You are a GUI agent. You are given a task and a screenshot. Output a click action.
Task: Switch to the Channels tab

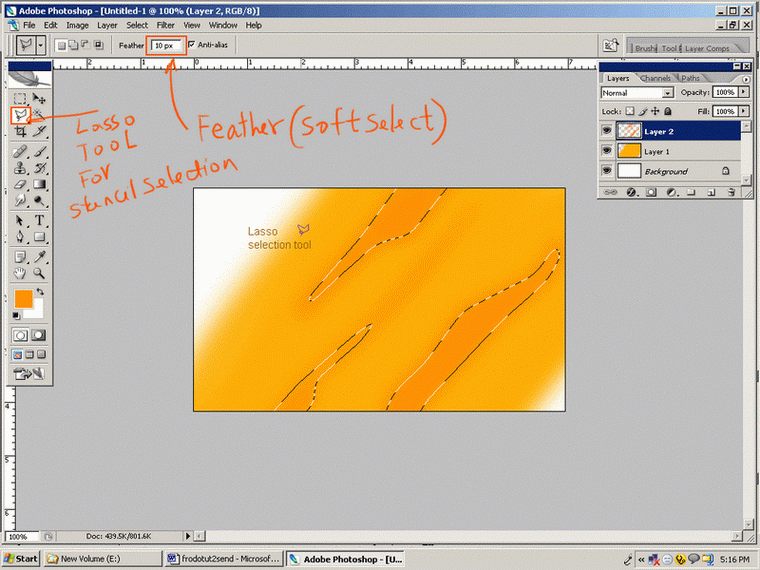(x=656, y=78)
